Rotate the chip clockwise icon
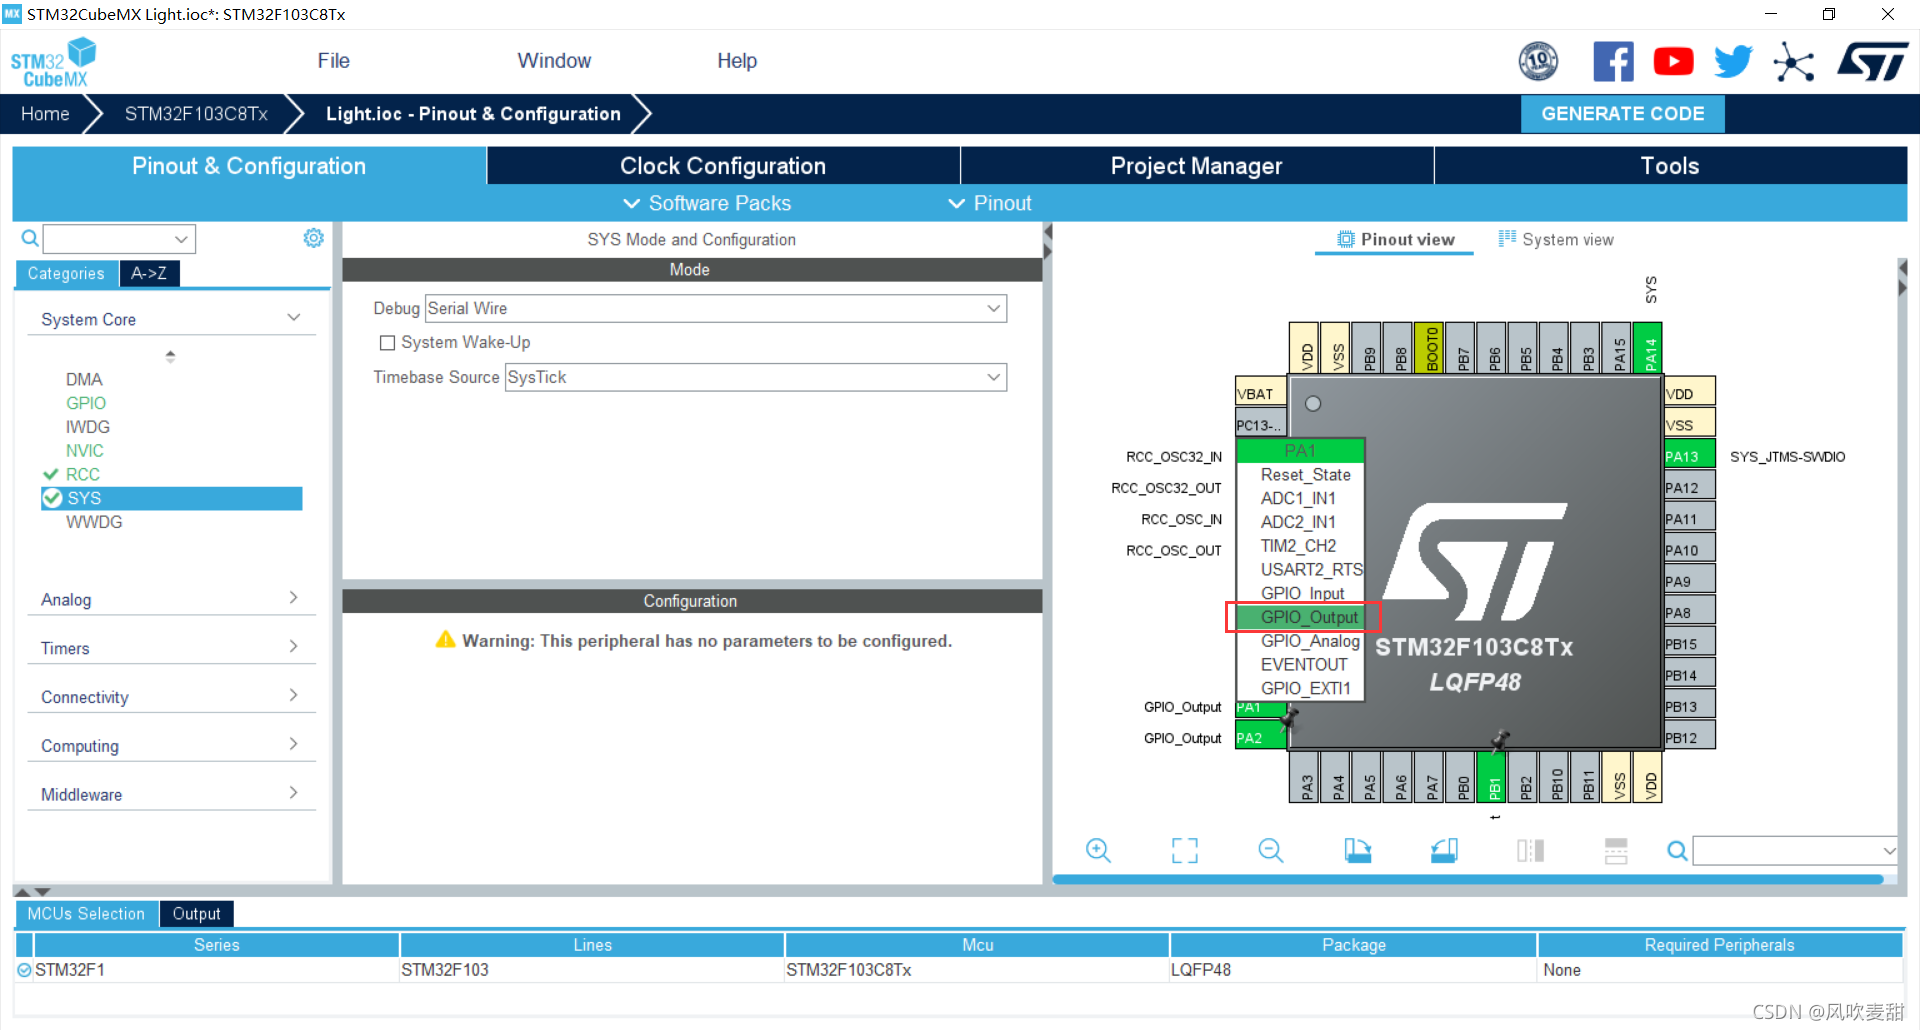Image resolution: width=1920 pixels, height=1030 pixels. 1358,850
